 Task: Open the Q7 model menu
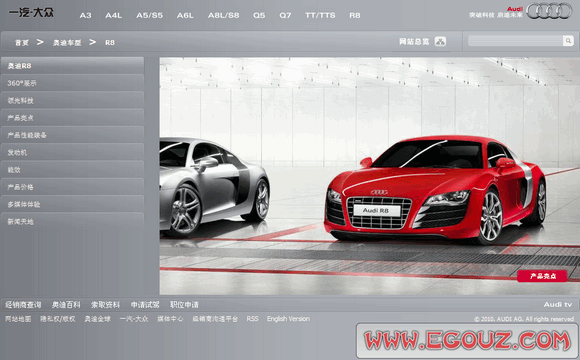tap(285, 16)
